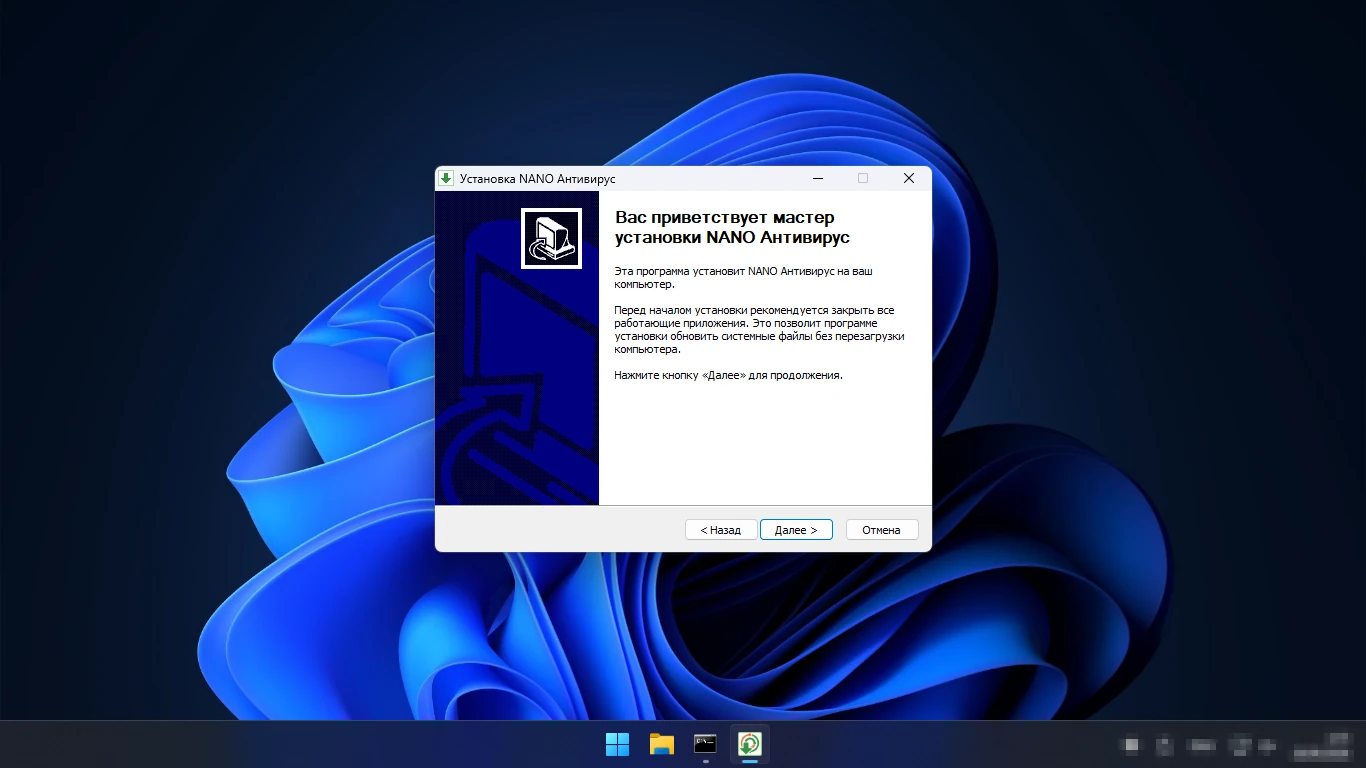Click the «Далее >» button to continue
Screen dimensions: 1366x768
tap(796, 530)
